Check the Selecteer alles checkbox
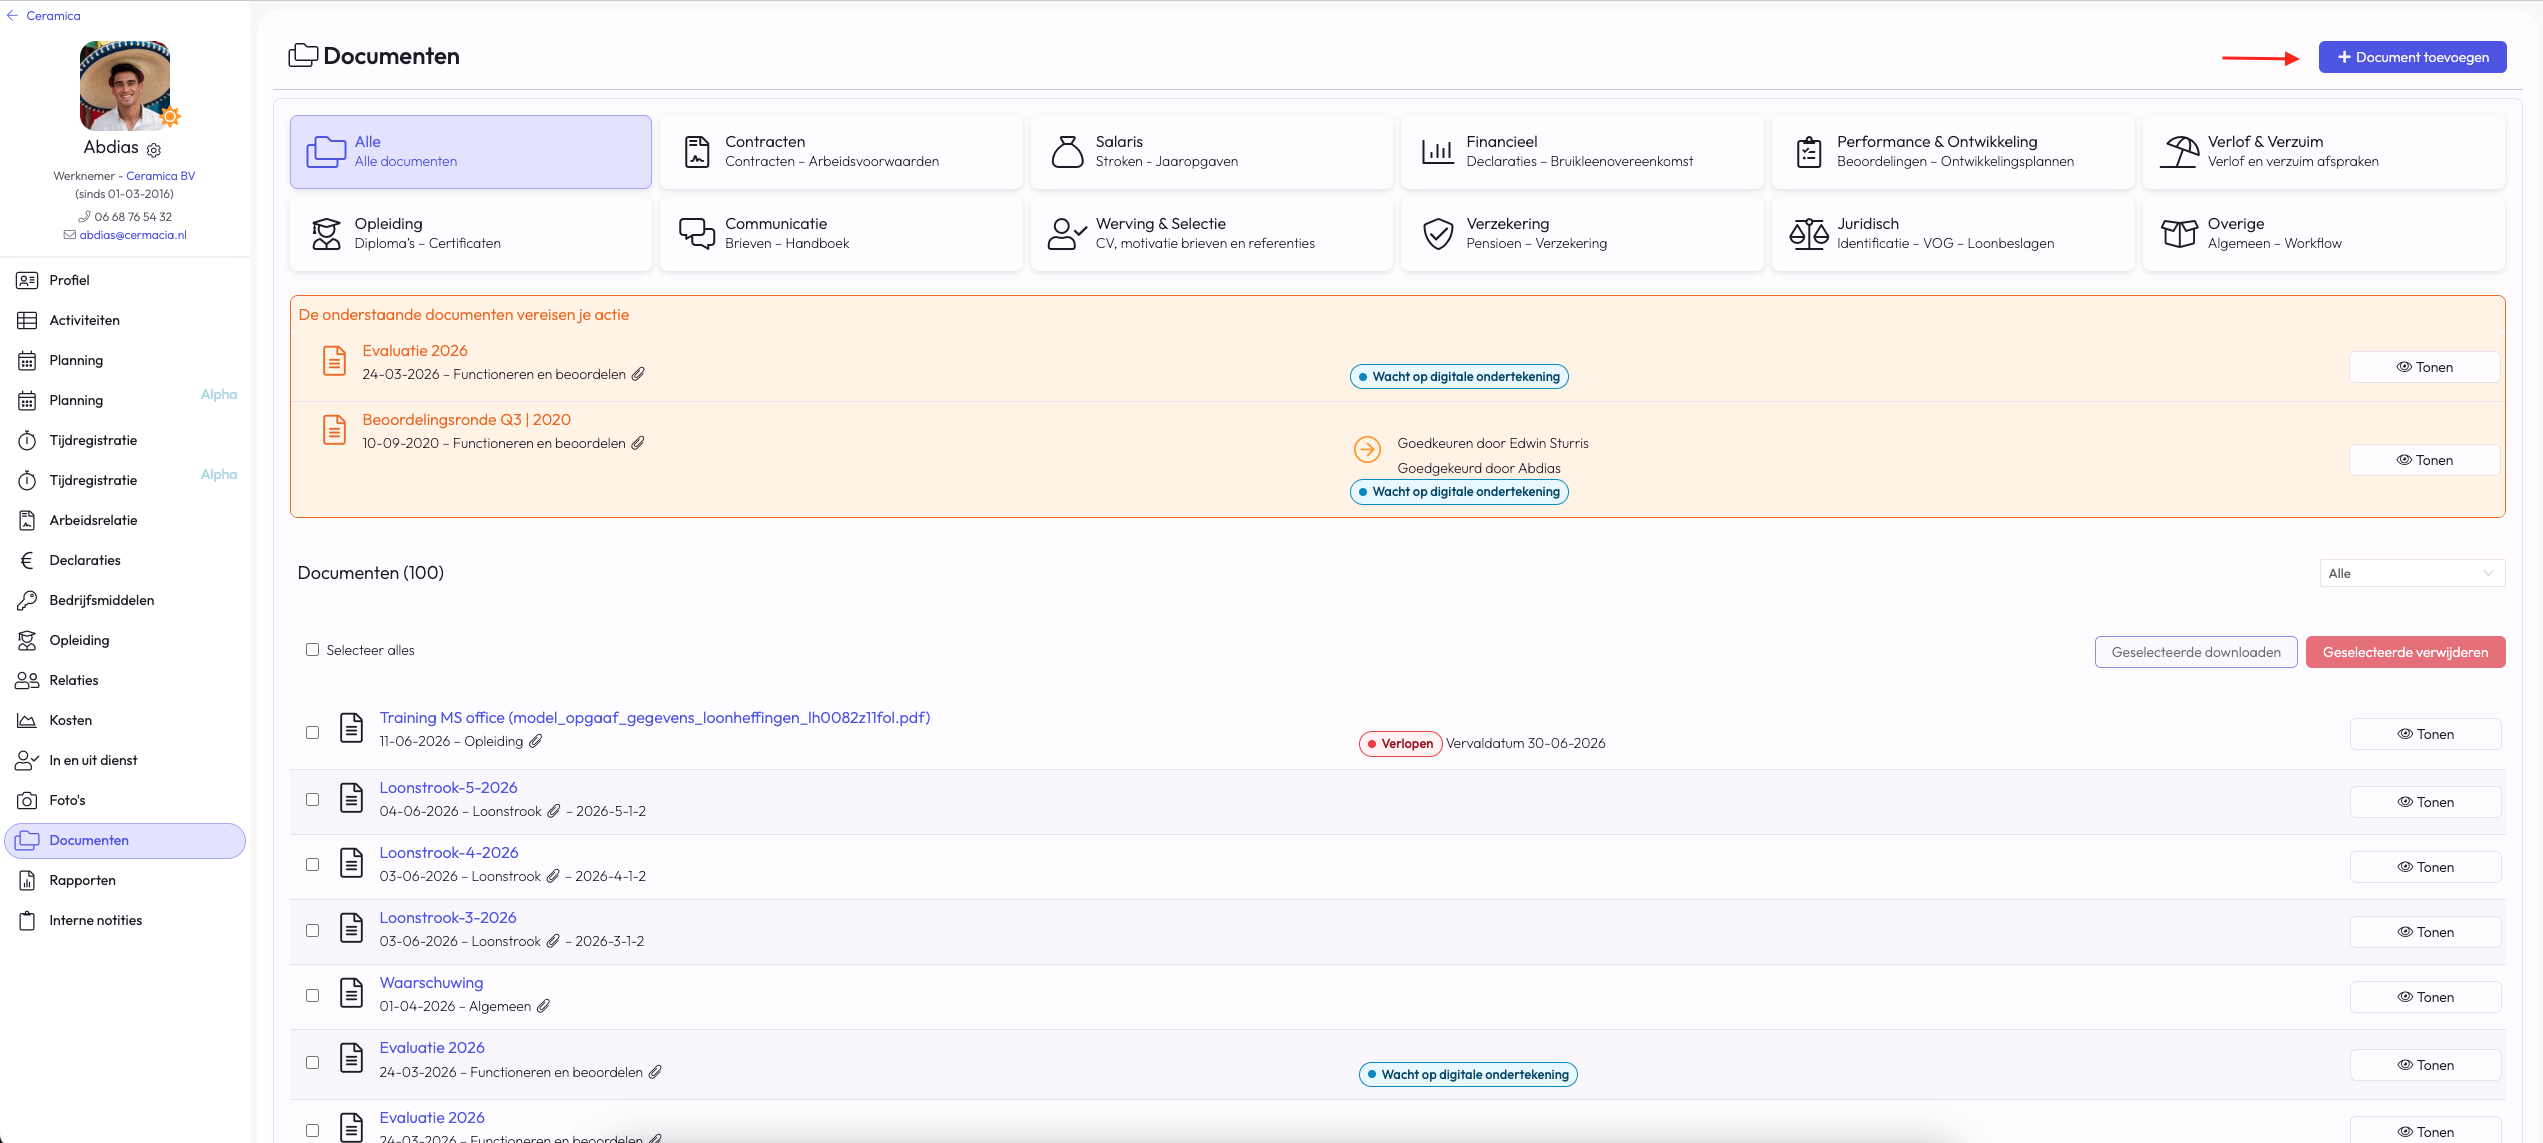The width and height of the screenshot is (2543, 1143). click(312, 650)
